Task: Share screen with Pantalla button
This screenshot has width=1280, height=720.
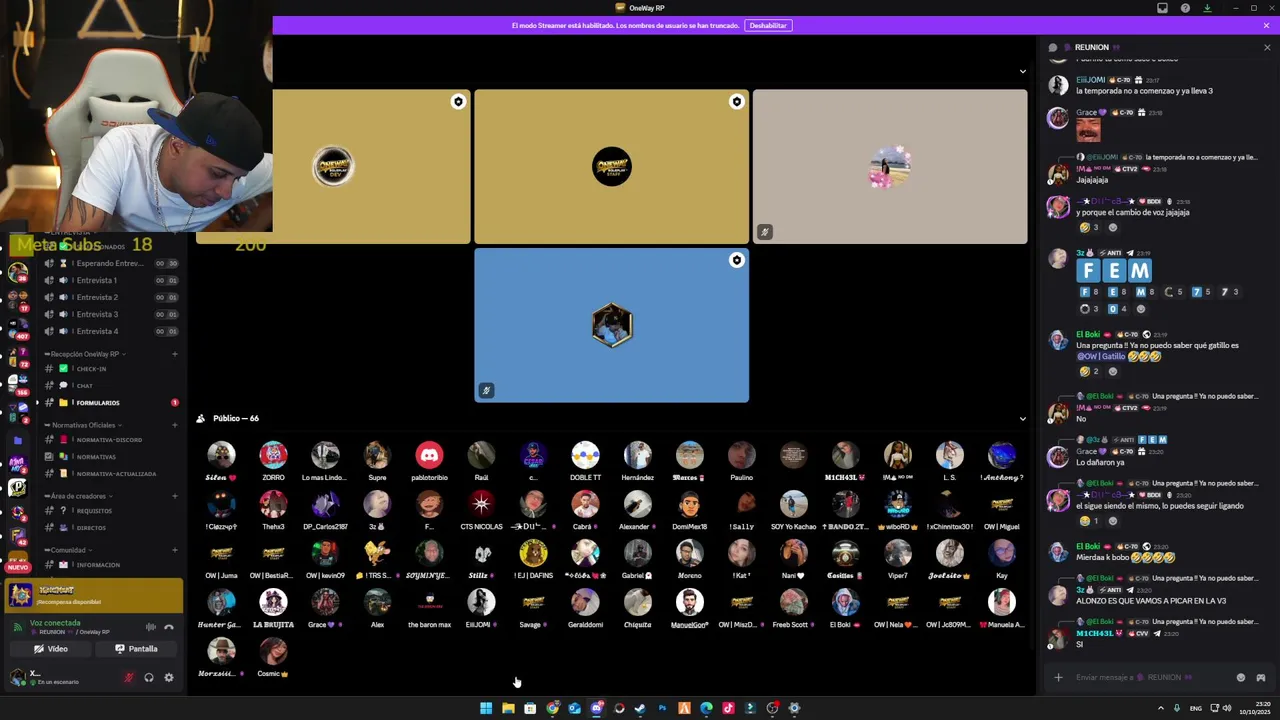Action: [x=136, y=649]
